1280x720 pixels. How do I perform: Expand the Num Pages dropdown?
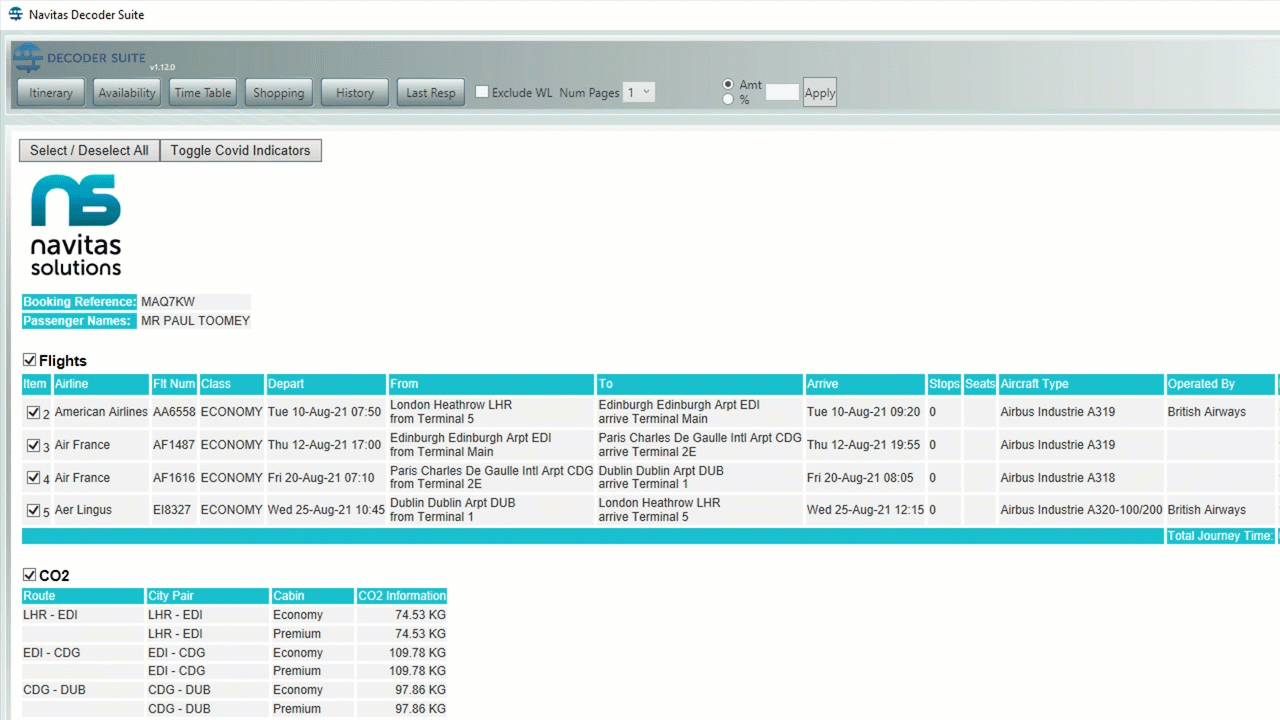coord(639,92)
